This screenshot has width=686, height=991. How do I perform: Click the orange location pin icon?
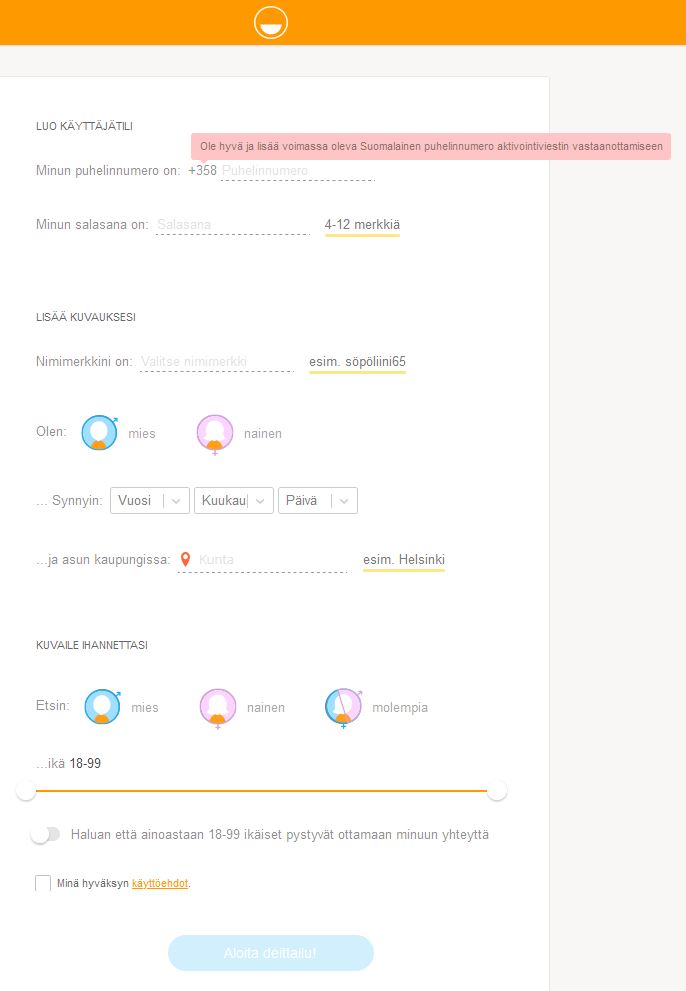click(x=185, y=560)
